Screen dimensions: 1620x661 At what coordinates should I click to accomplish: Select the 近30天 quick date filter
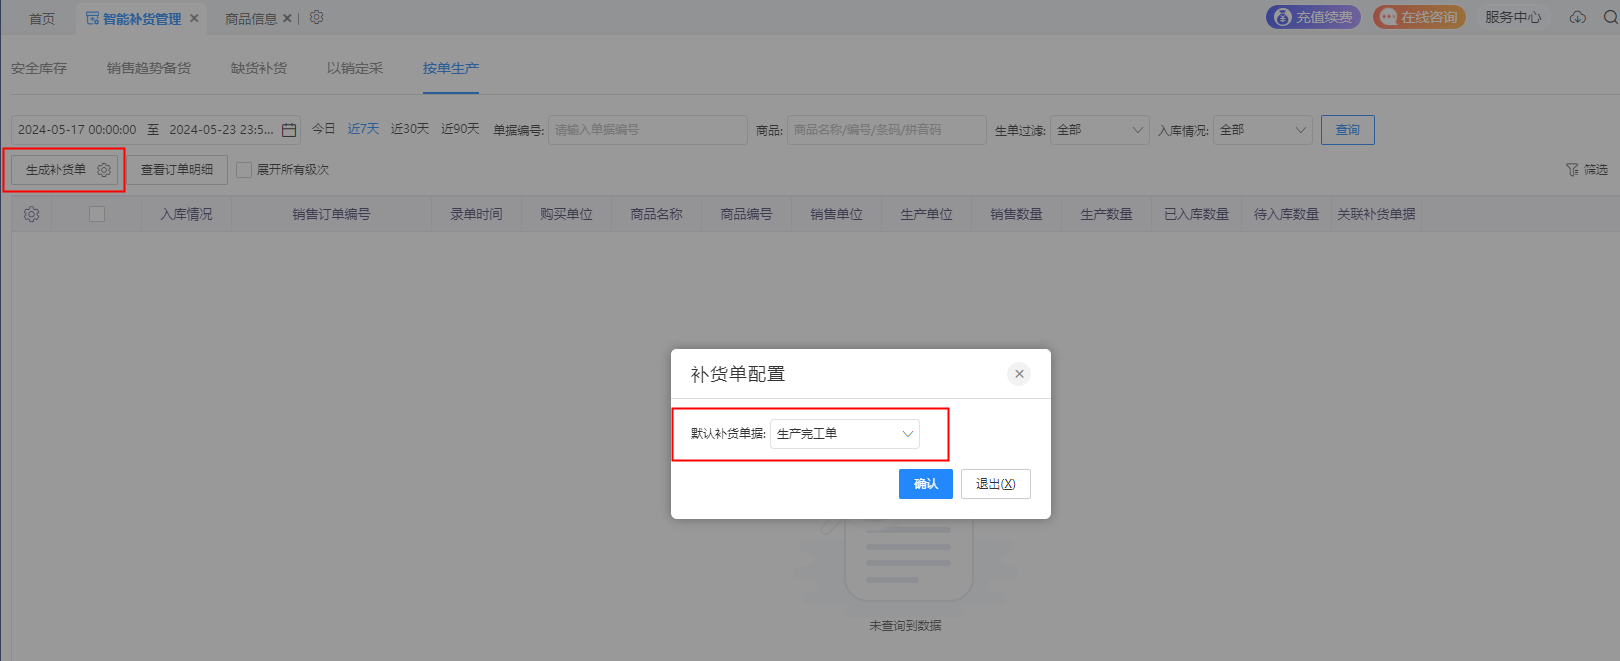click(410, 129)
